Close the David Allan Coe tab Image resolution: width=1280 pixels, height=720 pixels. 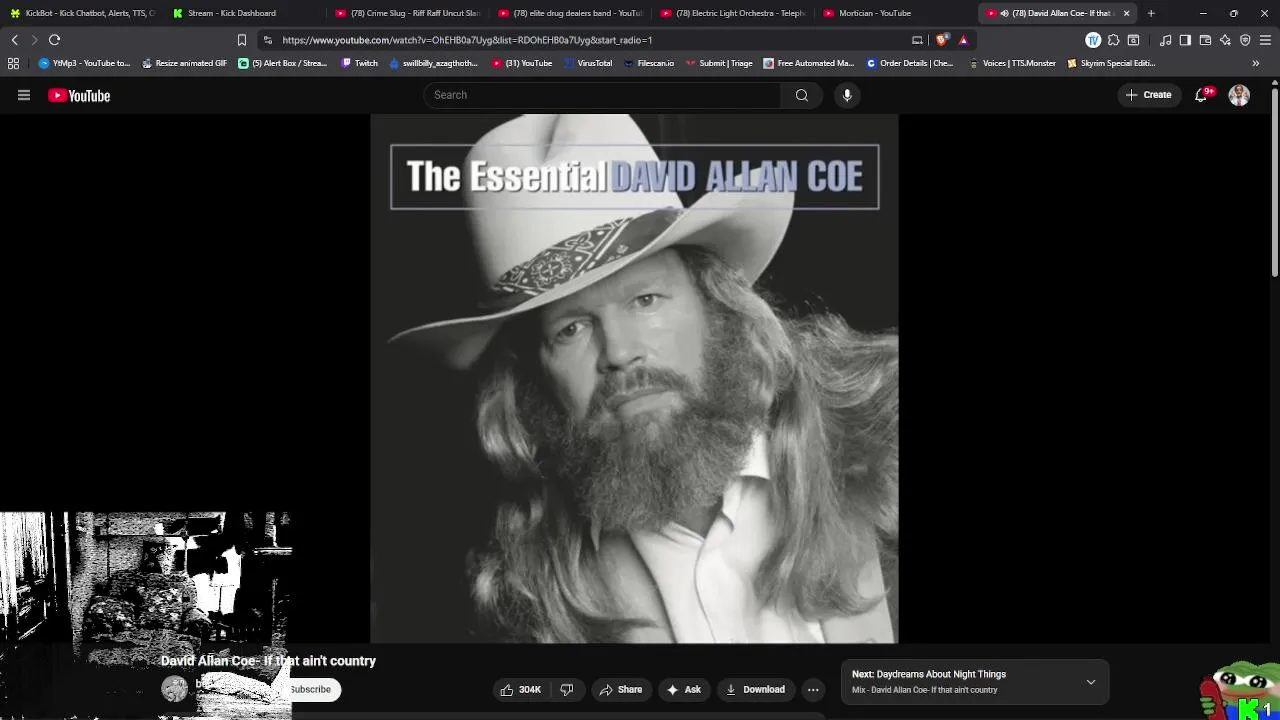pos(1126,13)
